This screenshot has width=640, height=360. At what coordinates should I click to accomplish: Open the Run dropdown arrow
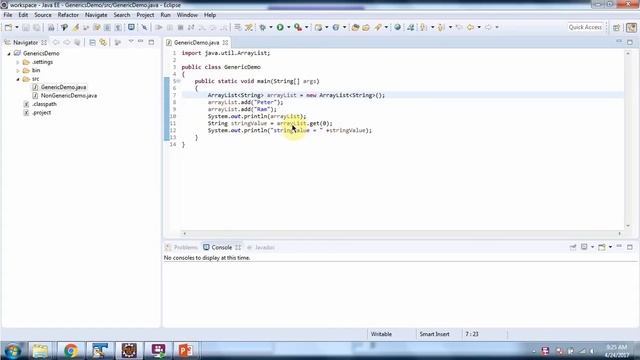[289, 27]
